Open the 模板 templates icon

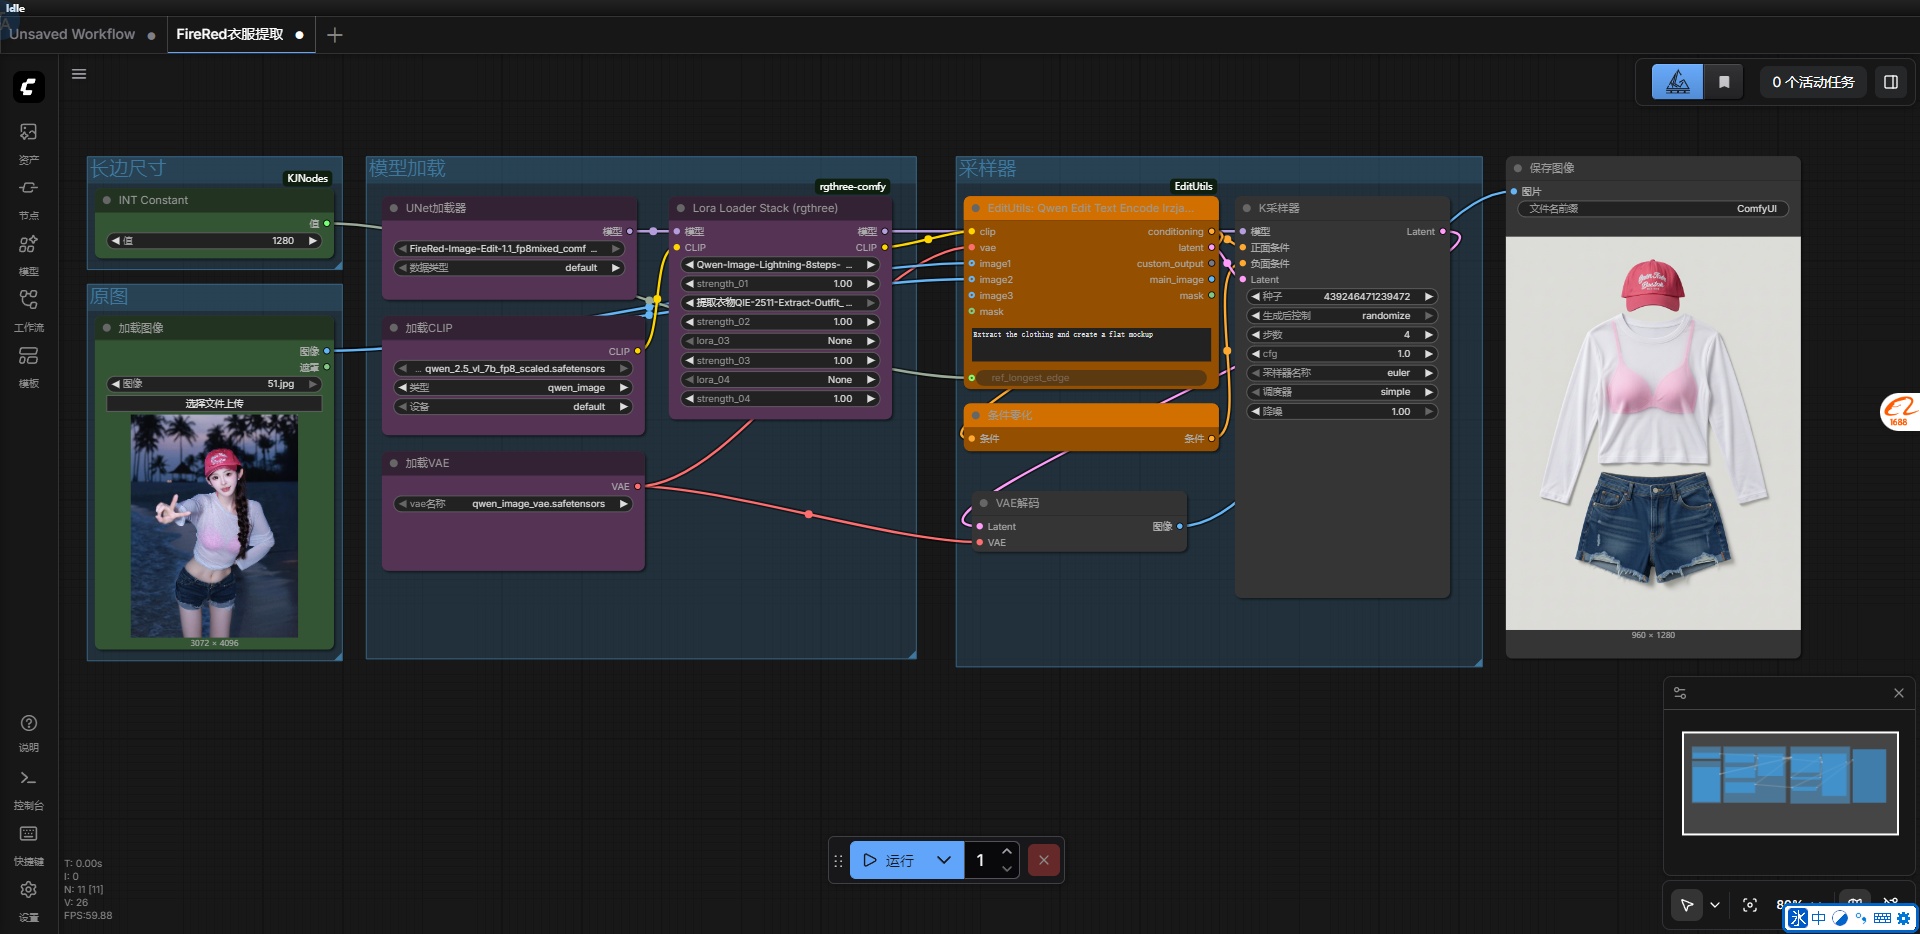(x=28, y=357)
